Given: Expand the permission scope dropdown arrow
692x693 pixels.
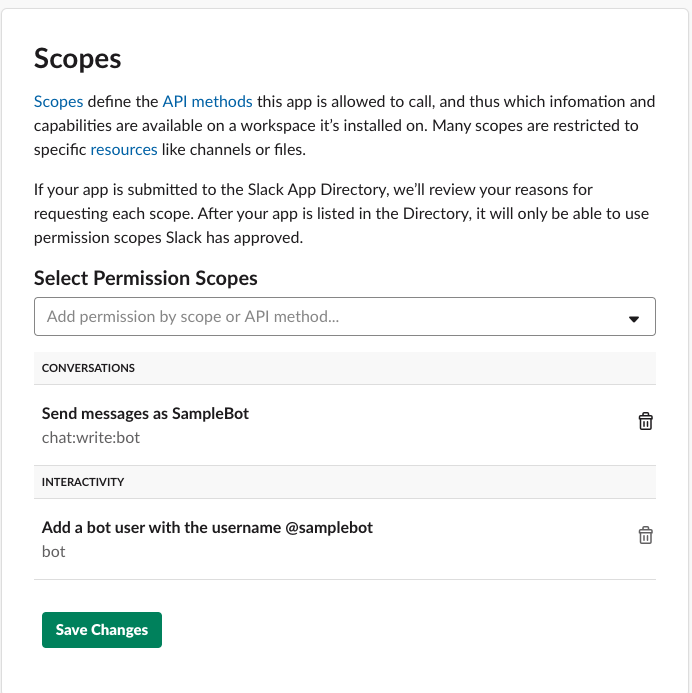Looking at the screenshot, I should click(633, 318).
